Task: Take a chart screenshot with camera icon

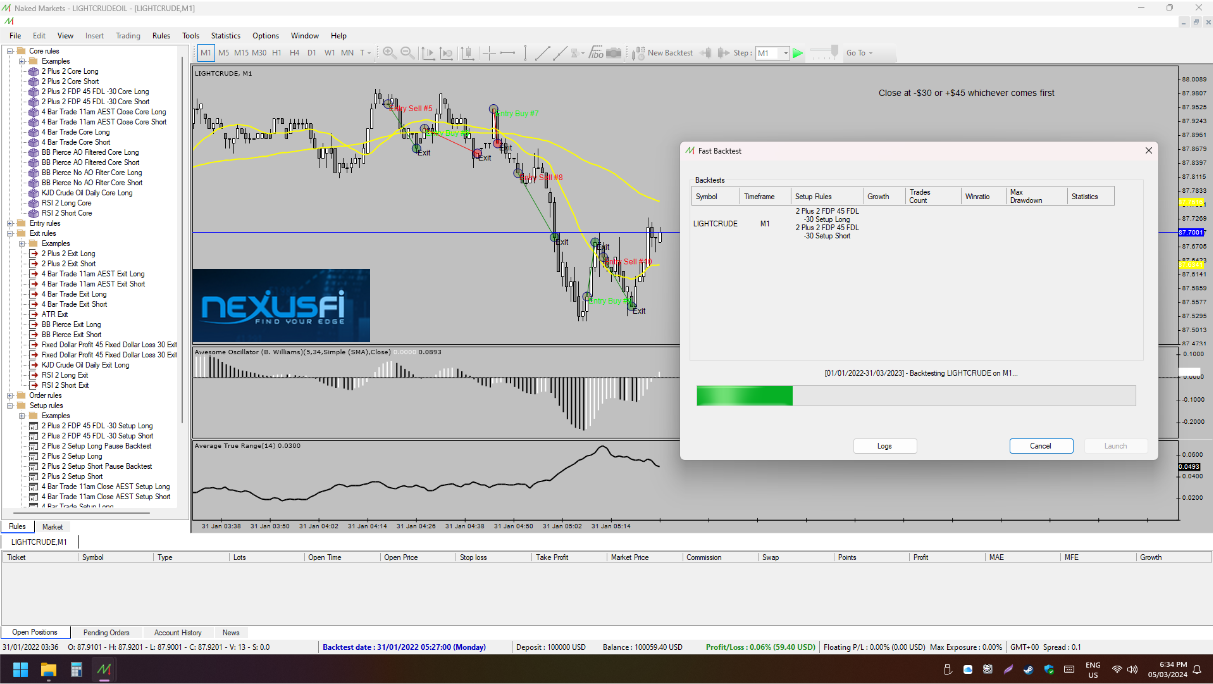Action: click(614, 52)
